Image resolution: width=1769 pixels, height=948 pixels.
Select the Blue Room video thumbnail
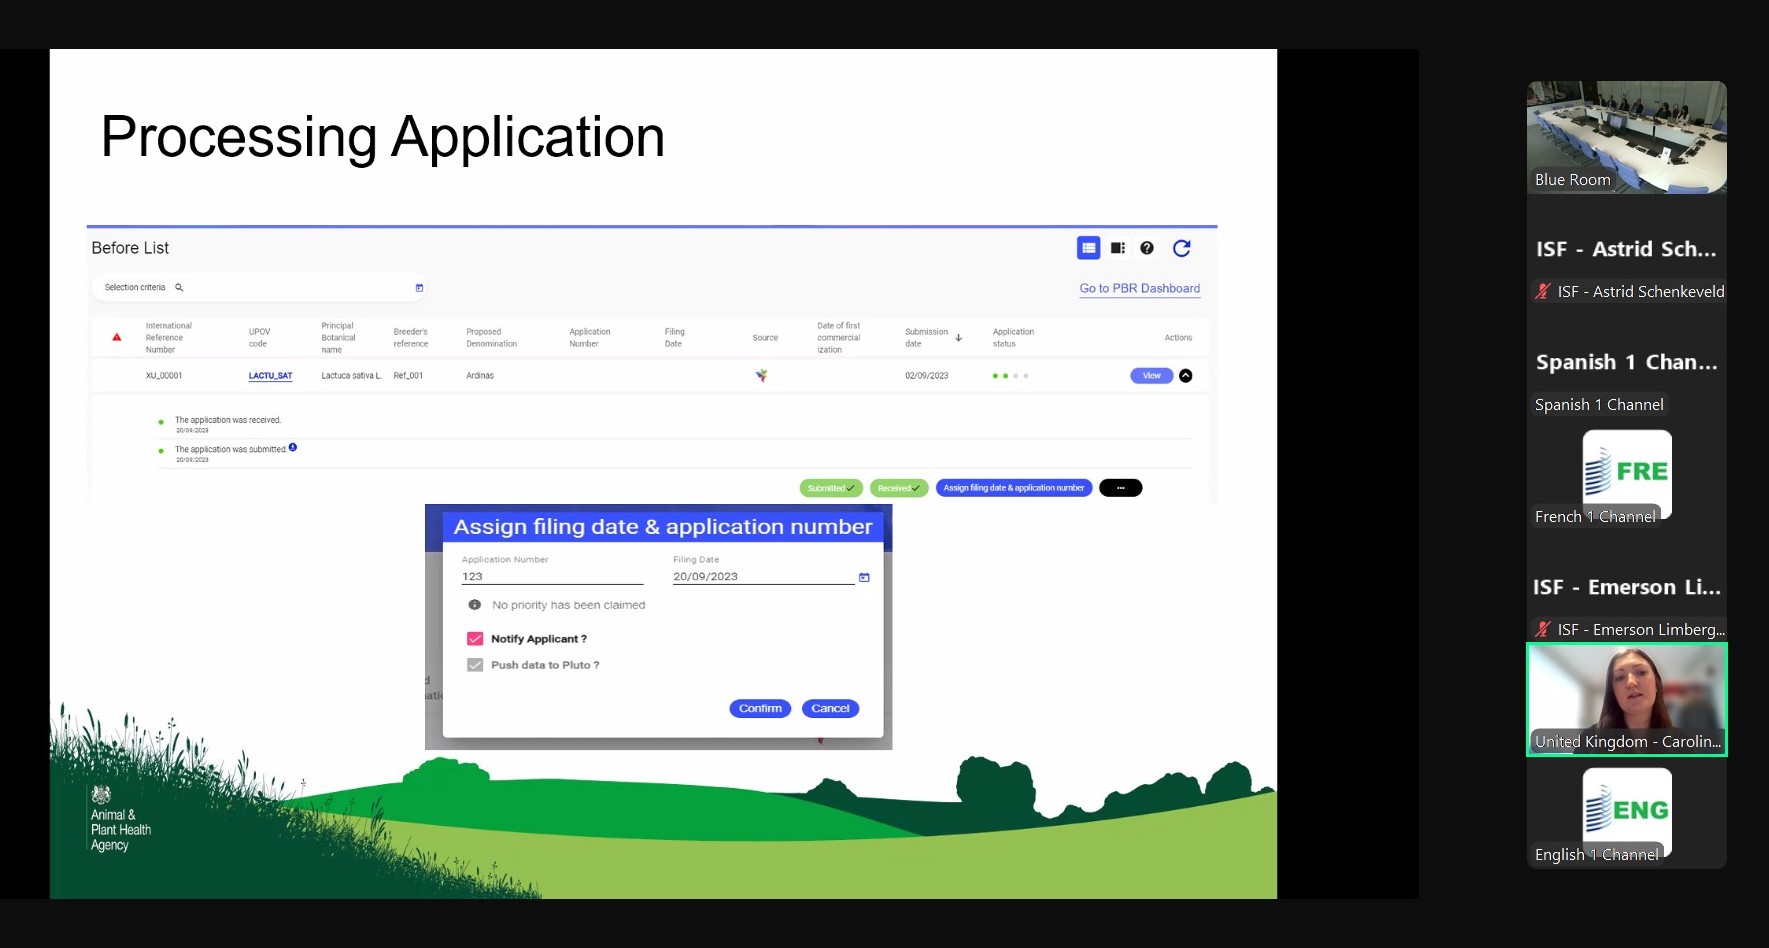click(x=1626, y=137)
